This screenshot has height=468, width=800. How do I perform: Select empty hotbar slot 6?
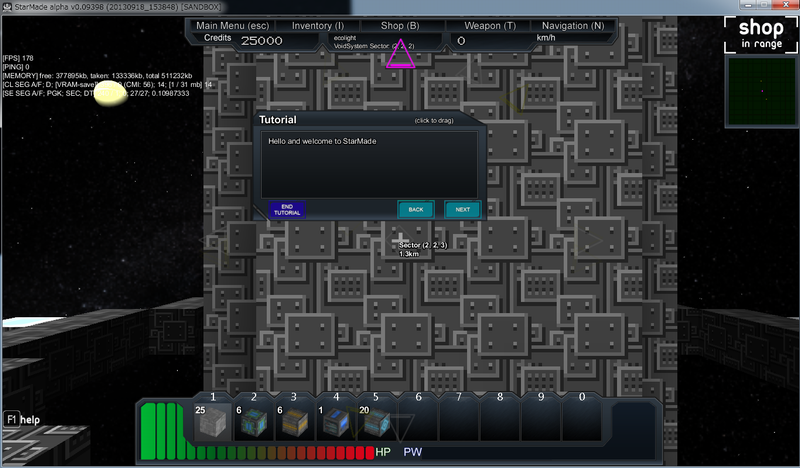(x=417, y=422)
